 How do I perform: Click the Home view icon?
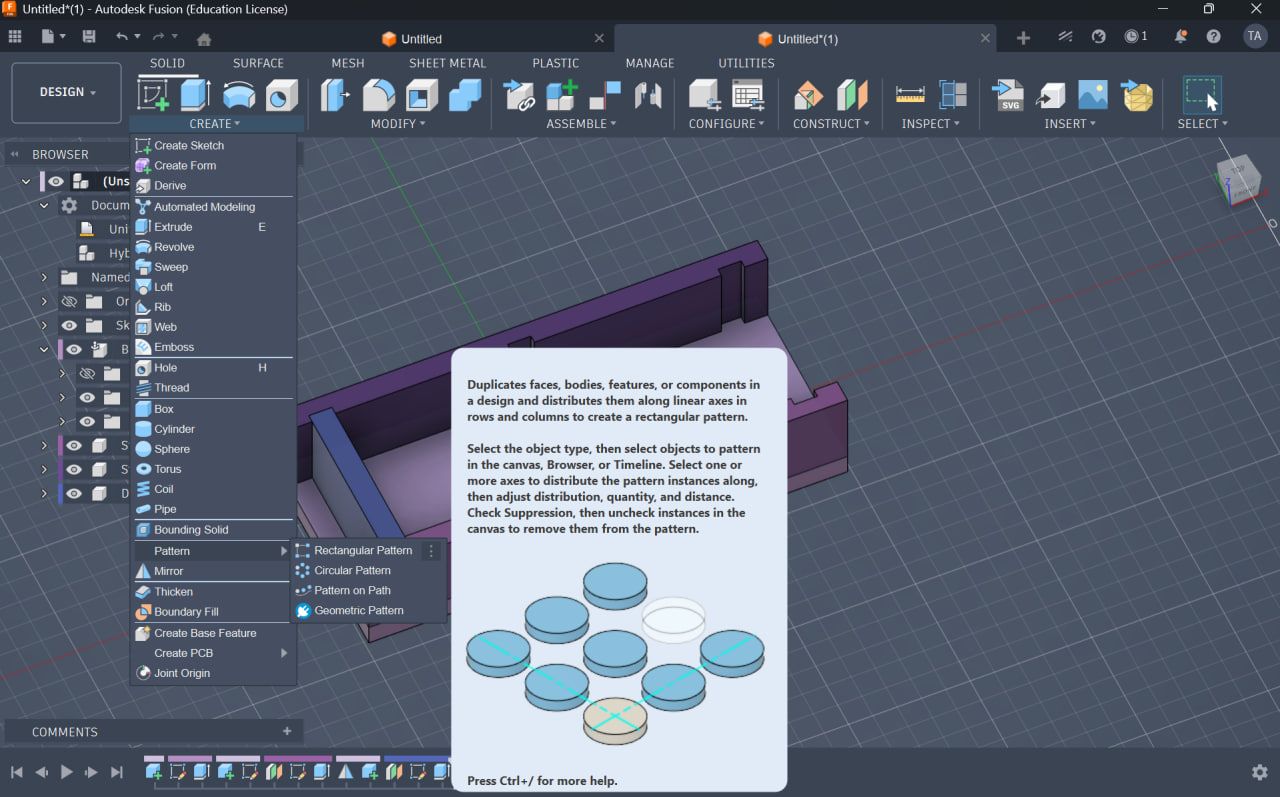point(204,39)
